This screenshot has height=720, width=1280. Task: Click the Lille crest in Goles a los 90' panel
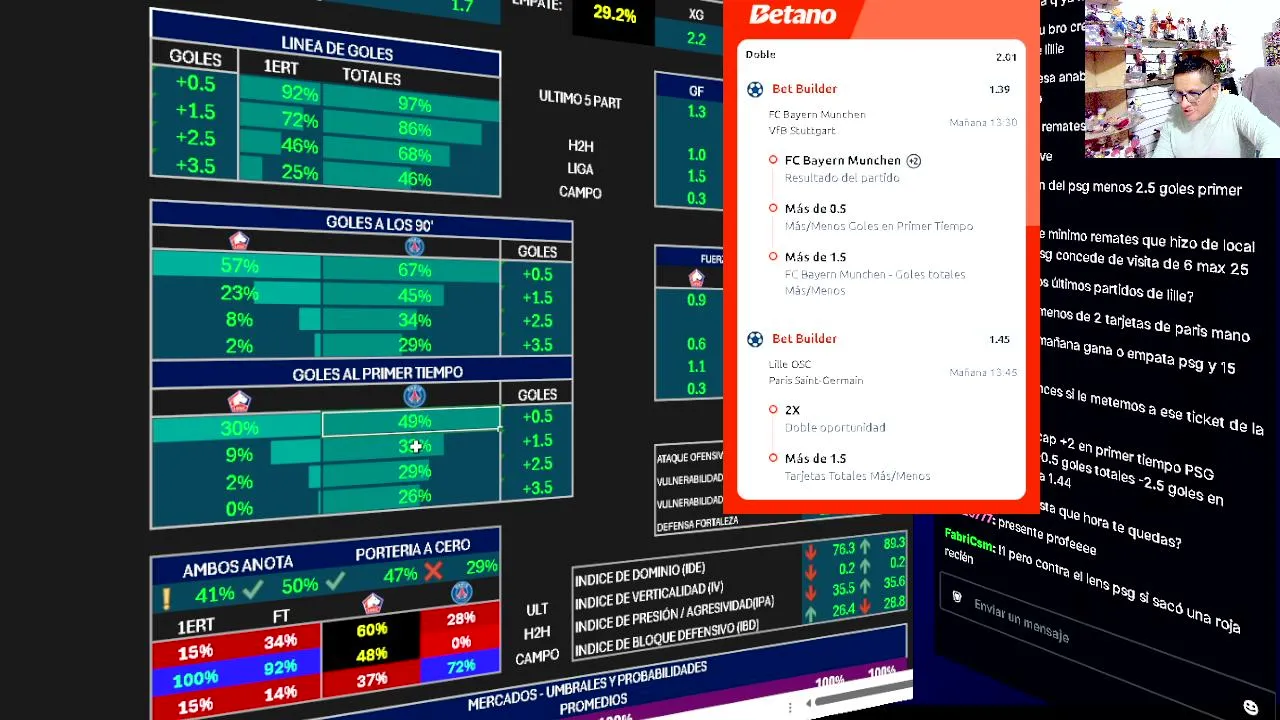[238, 240]
